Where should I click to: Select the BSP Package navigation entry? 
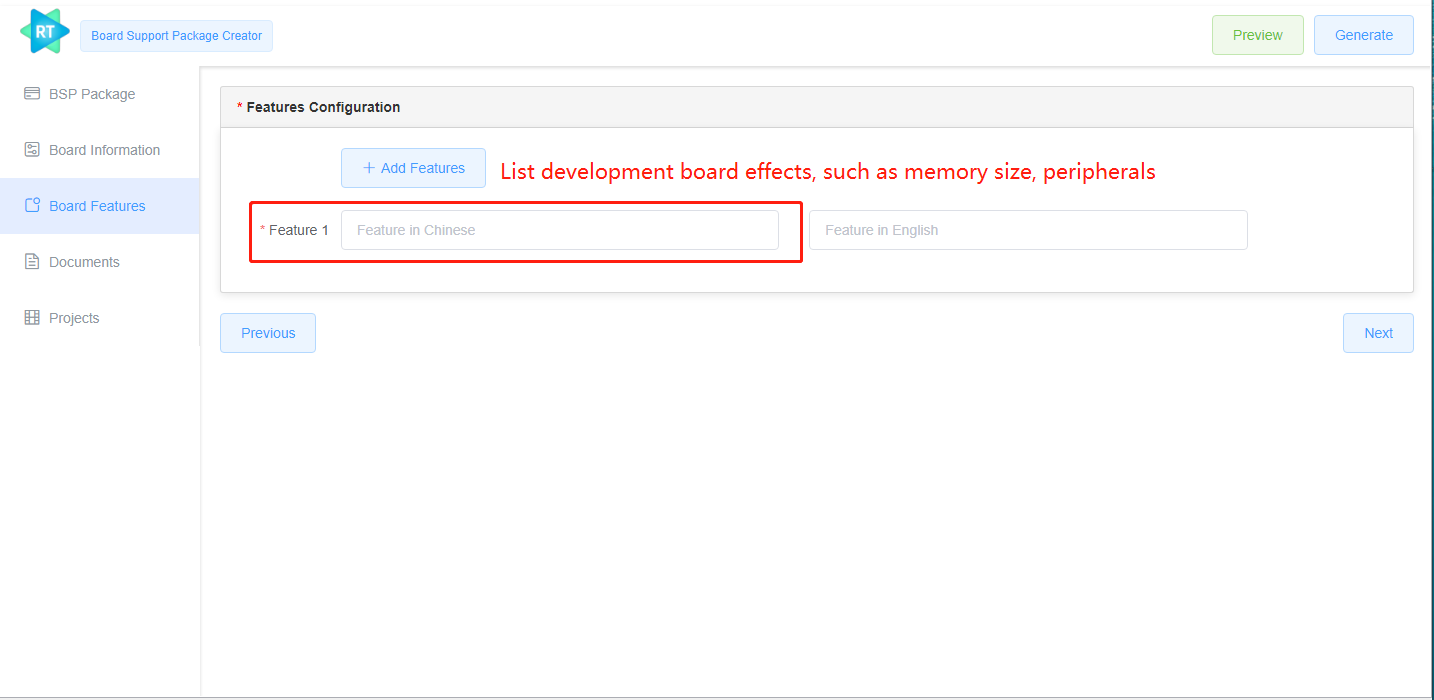pyautogui.click(x=91, y=93)
